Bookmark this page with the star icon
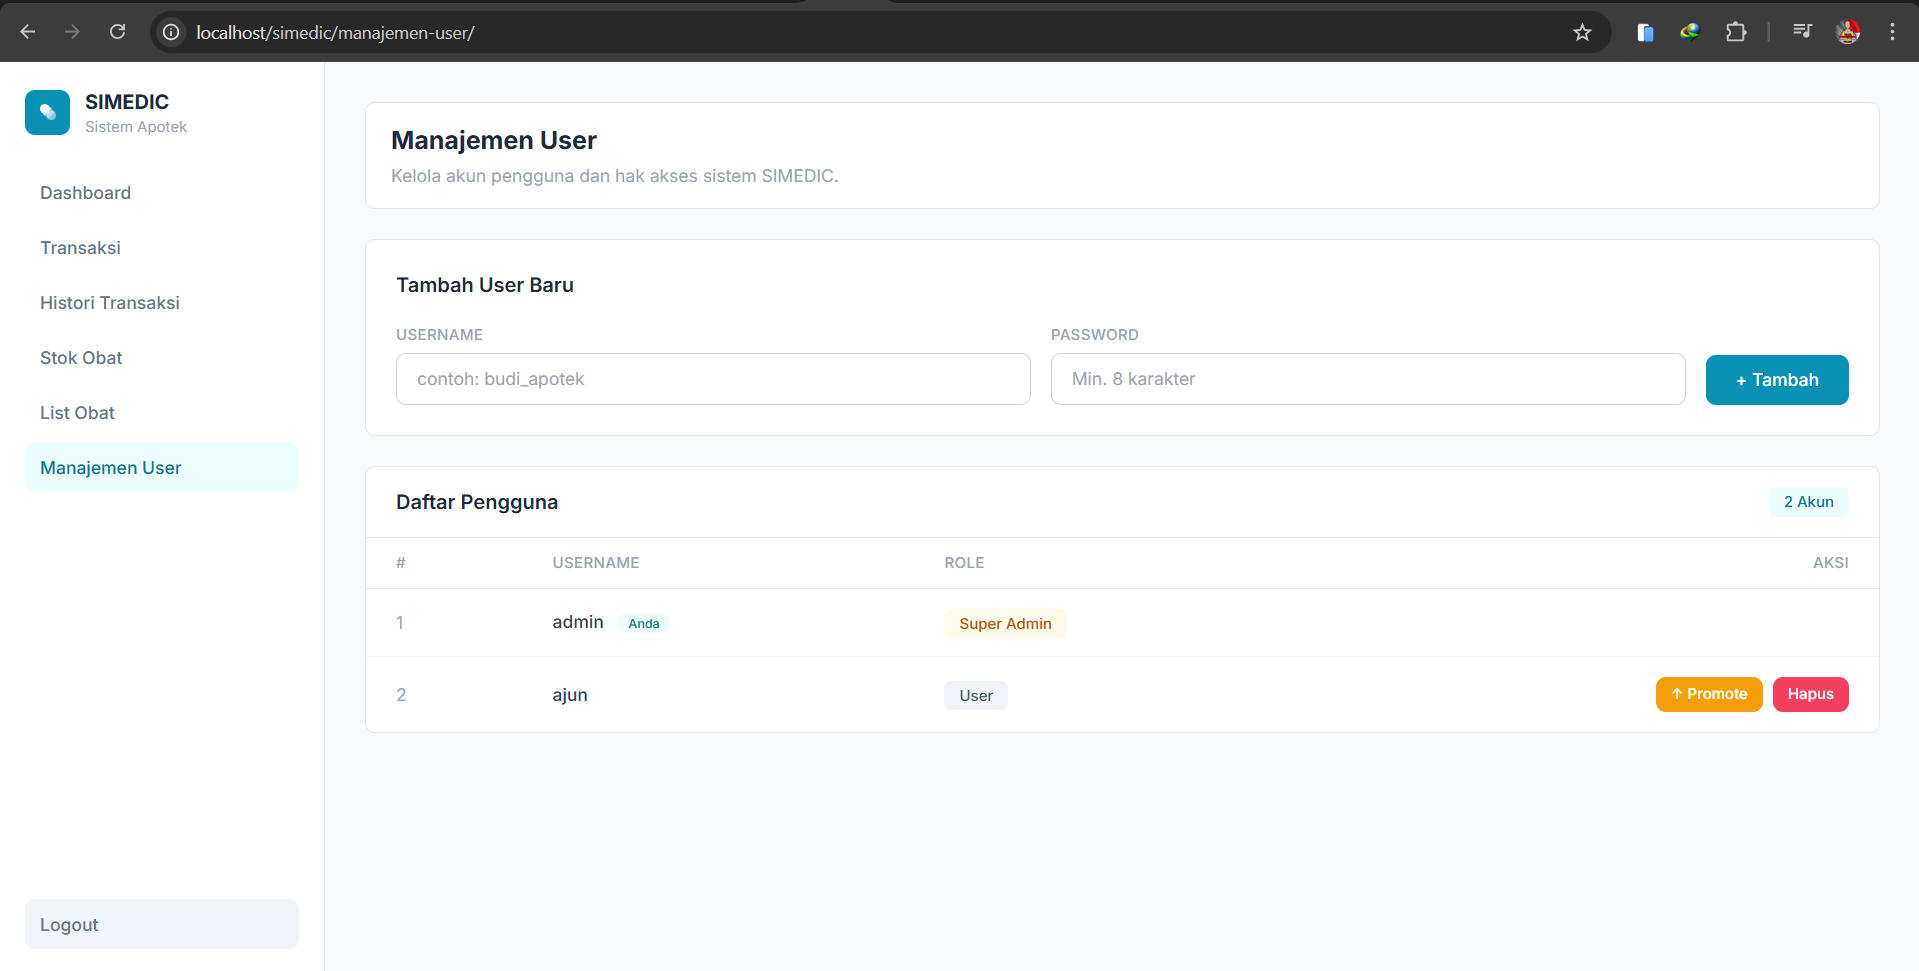This screenshot has width=1919, height=971. click(x=1582, y=32)
